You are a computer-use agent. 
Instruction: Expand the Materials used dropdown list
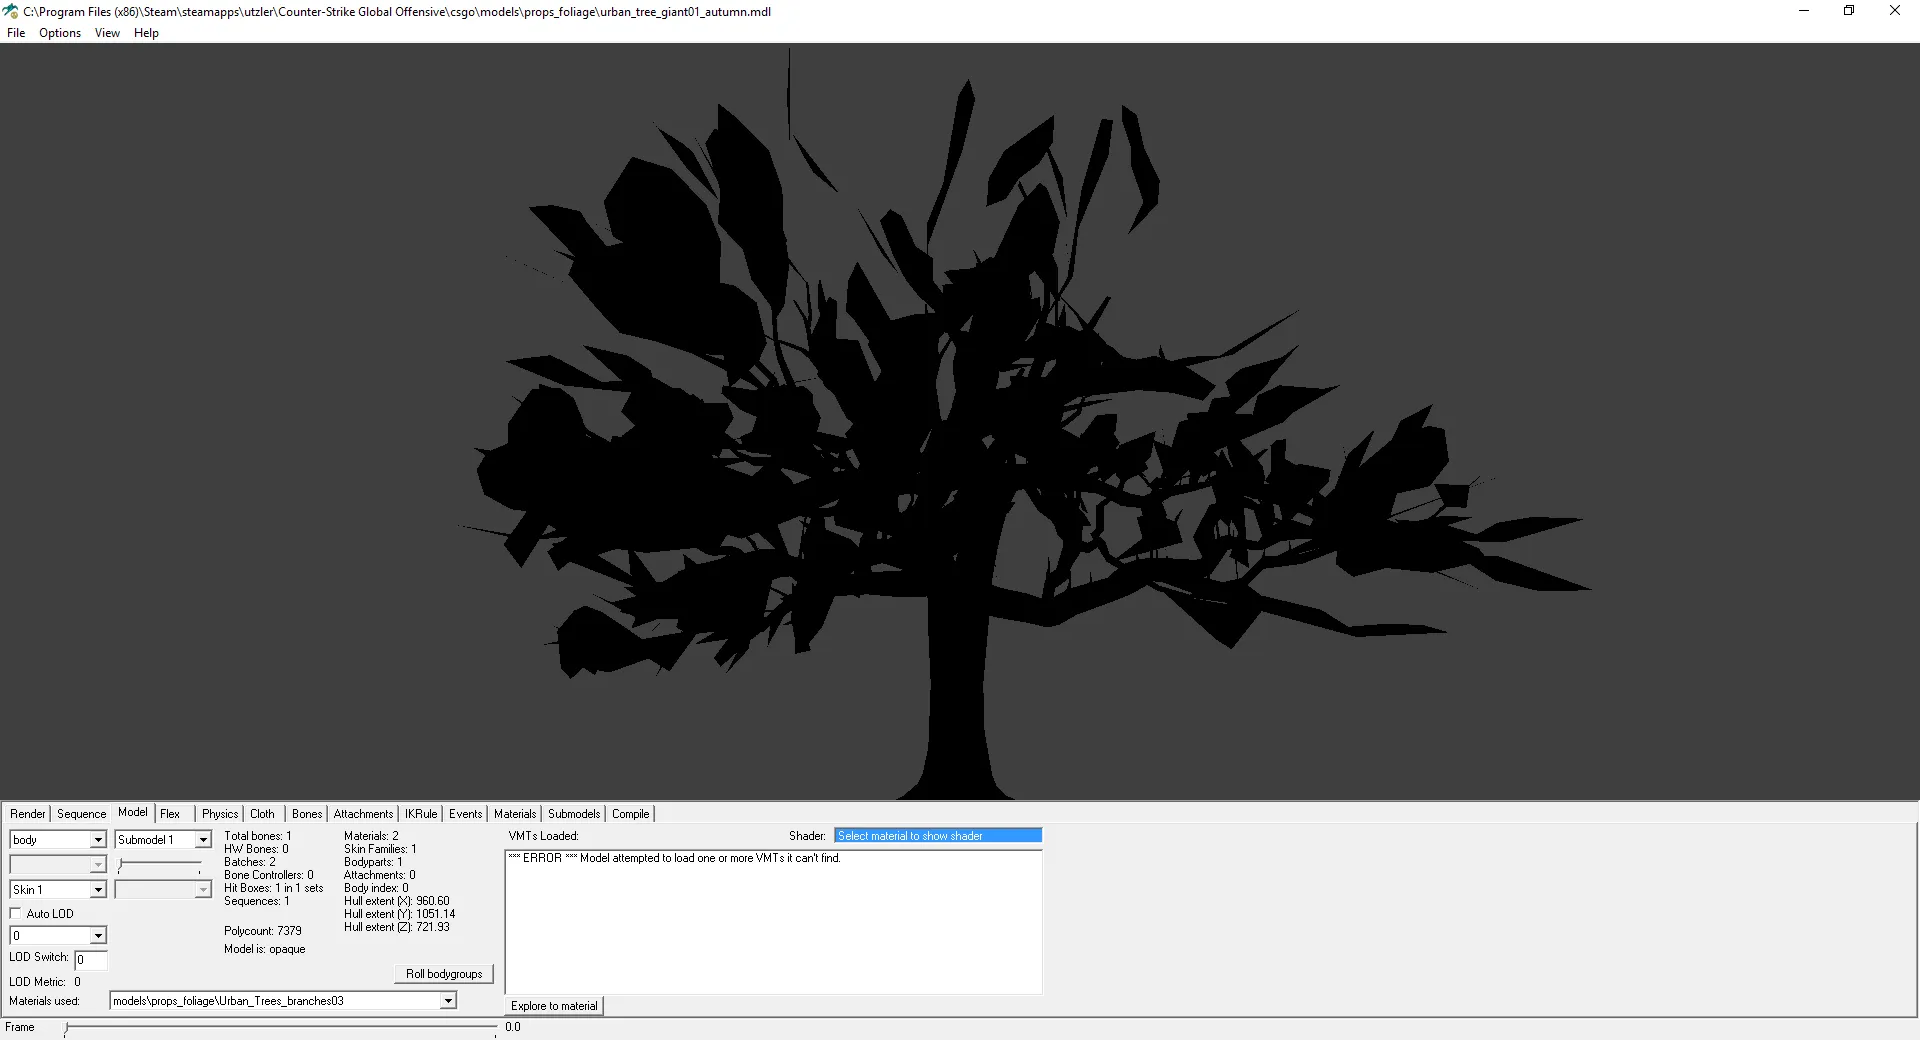click(x=283, y=1001)
